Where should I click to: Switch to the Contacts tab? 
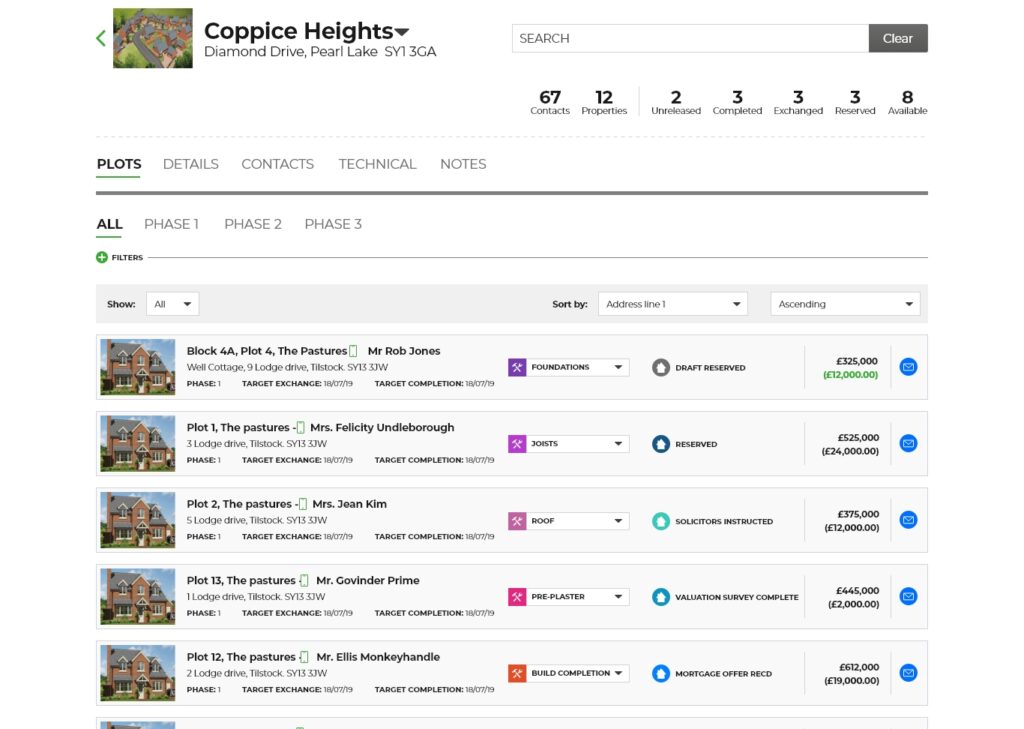(277, 164)
